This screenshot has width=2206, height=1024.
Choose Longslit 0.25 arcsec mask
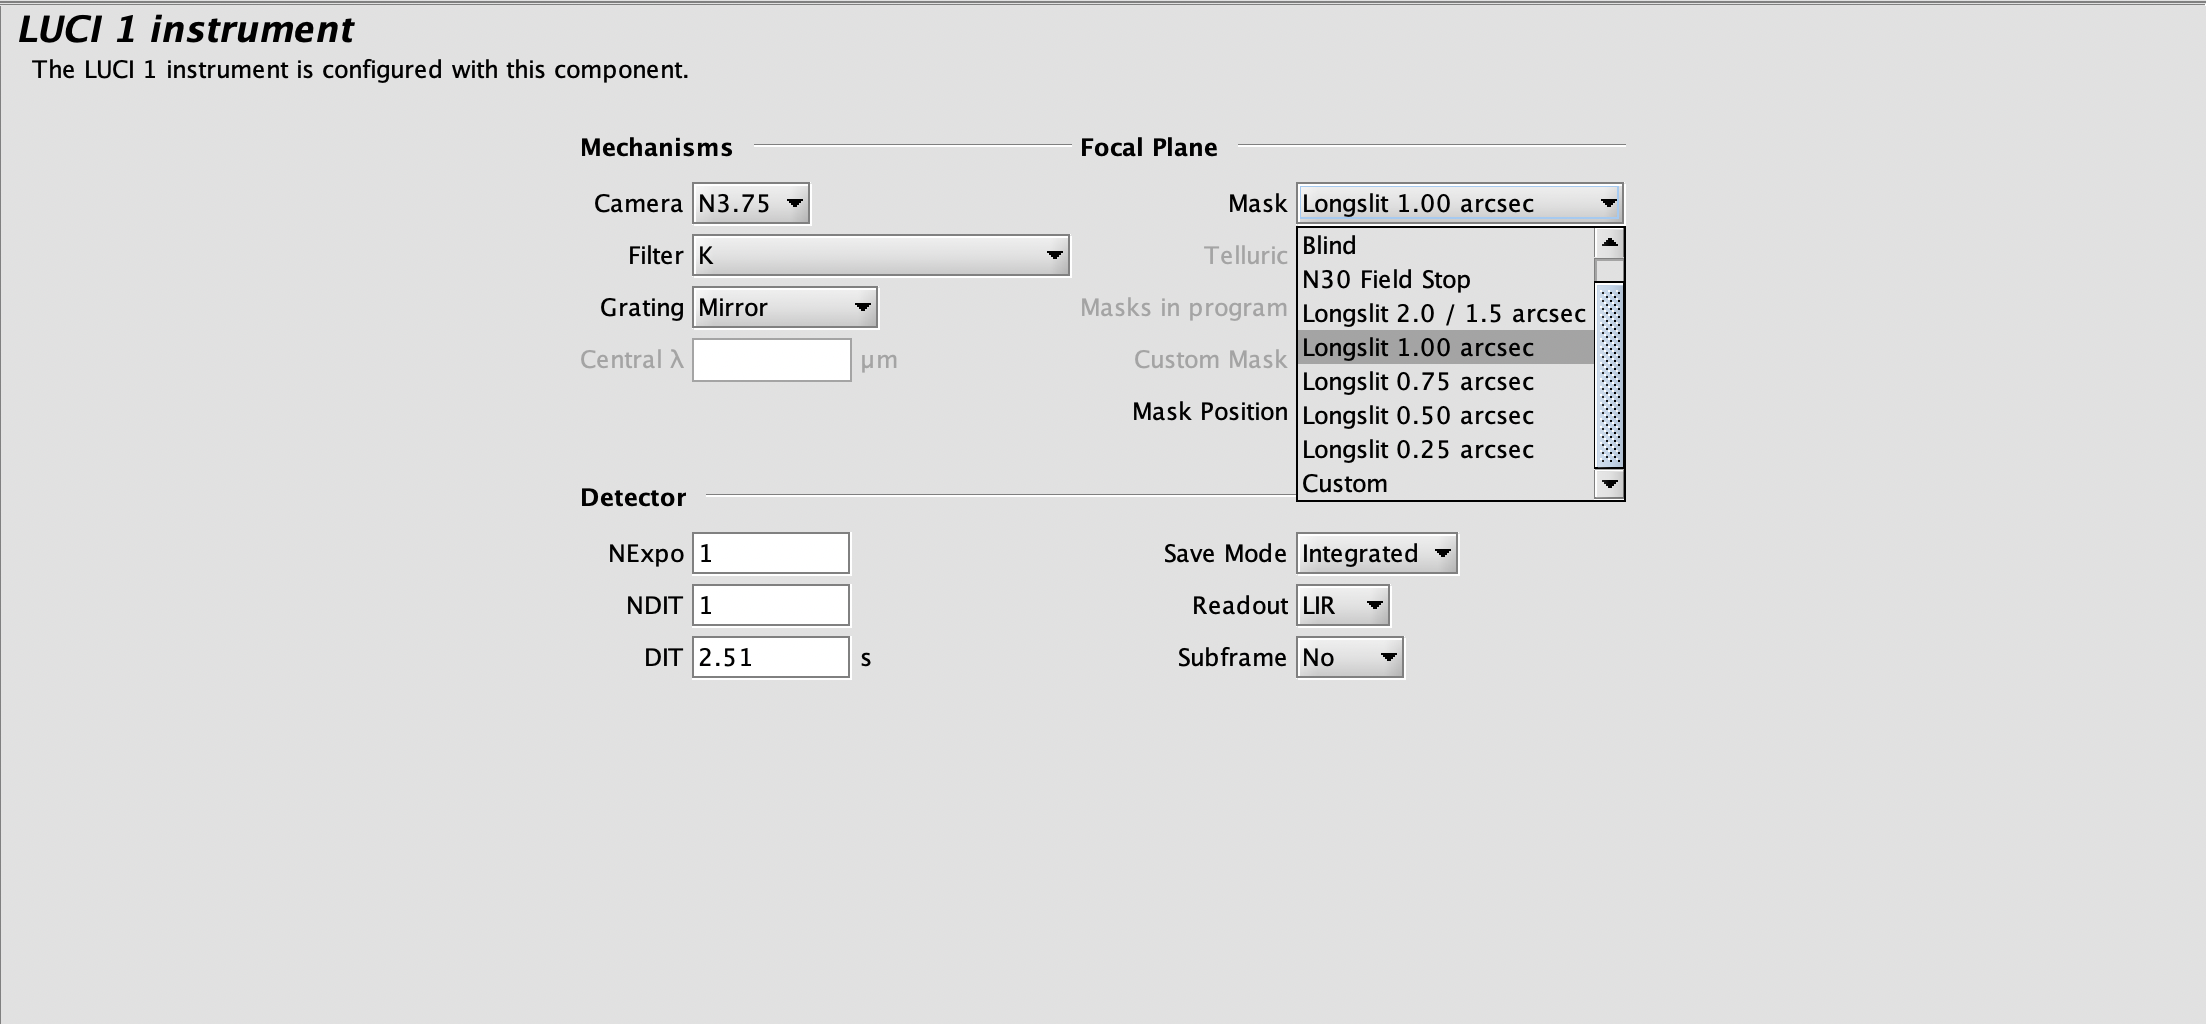(1445, 450)
